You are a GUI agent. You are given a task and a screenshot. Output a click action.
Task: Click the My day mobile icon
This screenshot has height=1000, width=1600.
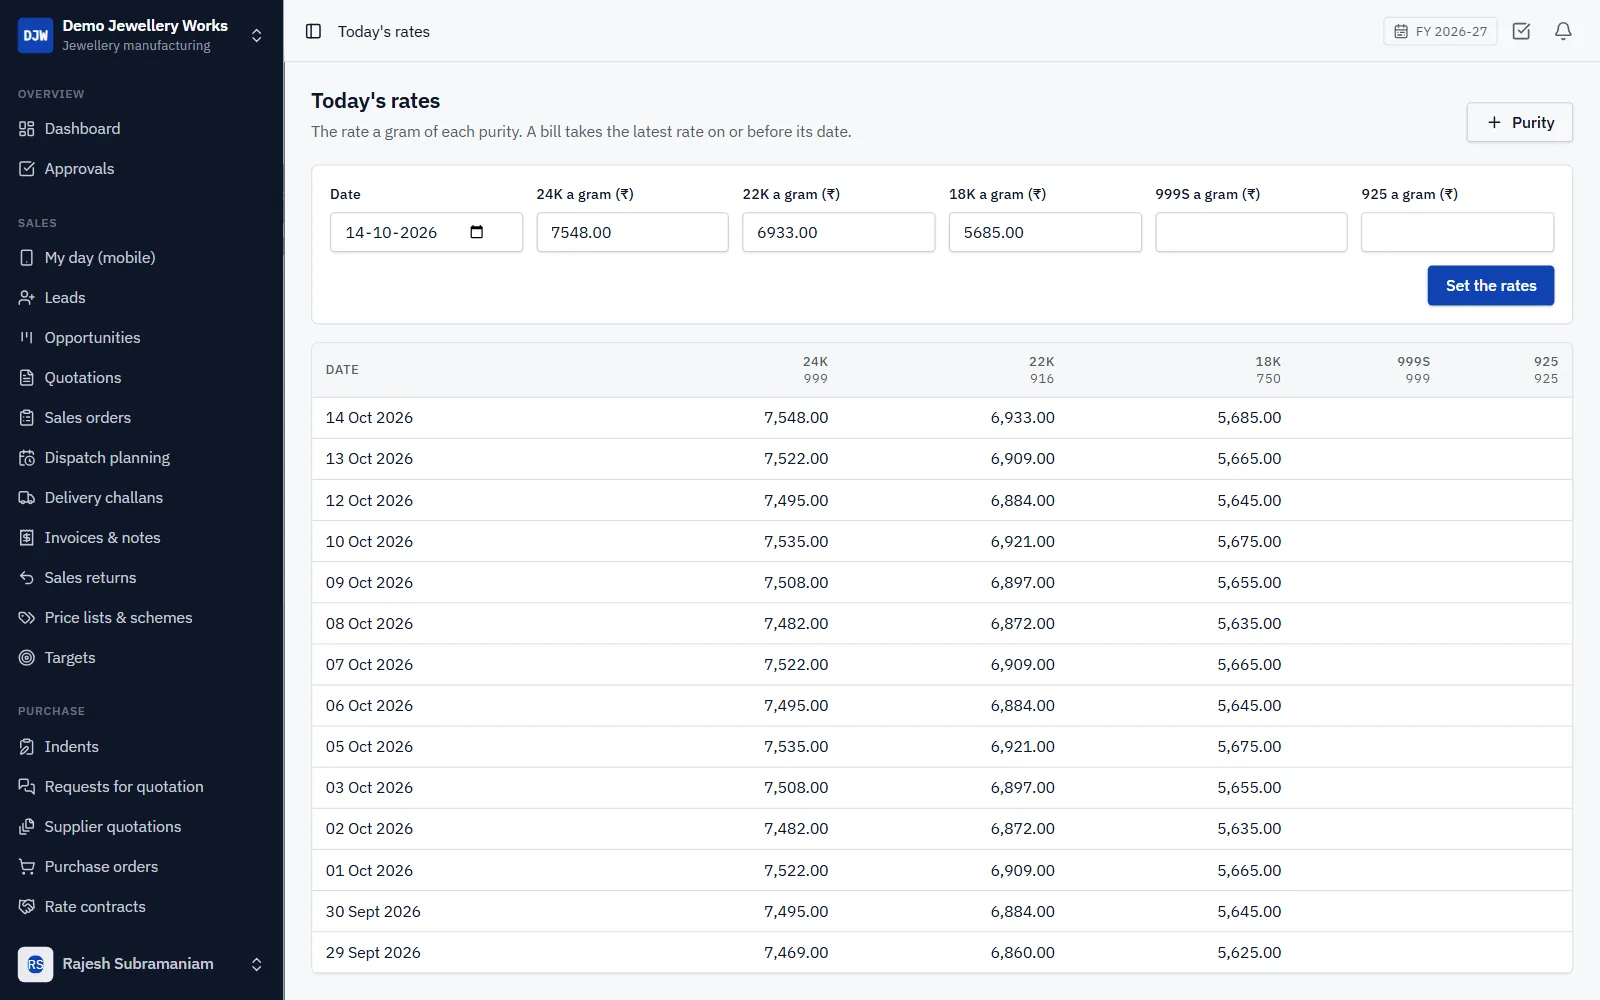27,258
